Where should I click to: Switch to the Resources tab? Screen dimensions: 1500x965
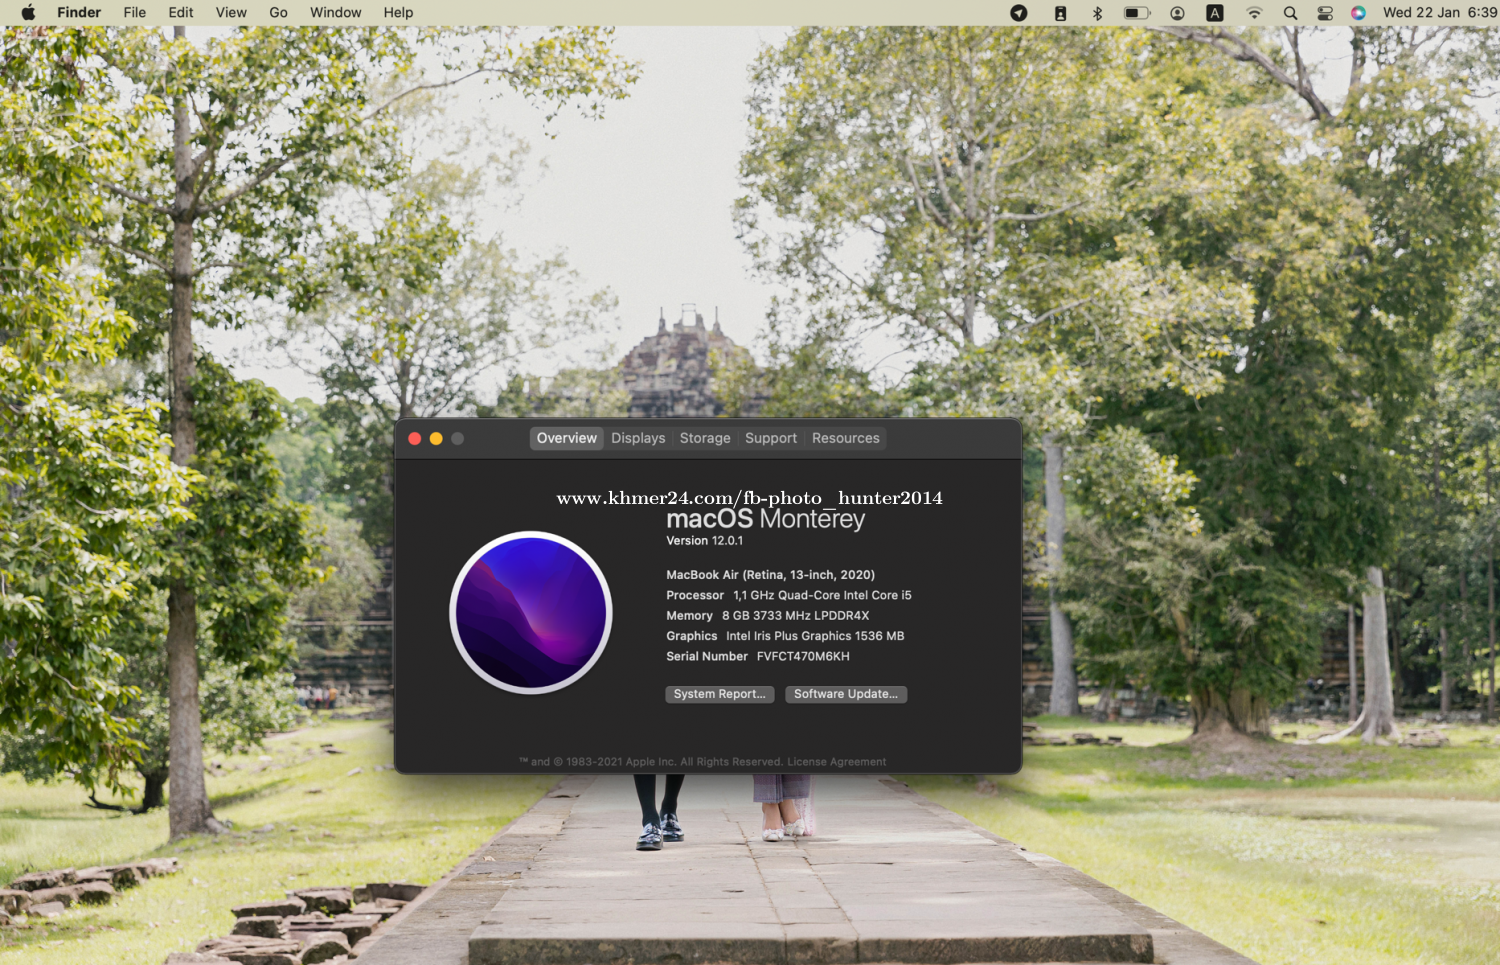(x=846, y=438)
